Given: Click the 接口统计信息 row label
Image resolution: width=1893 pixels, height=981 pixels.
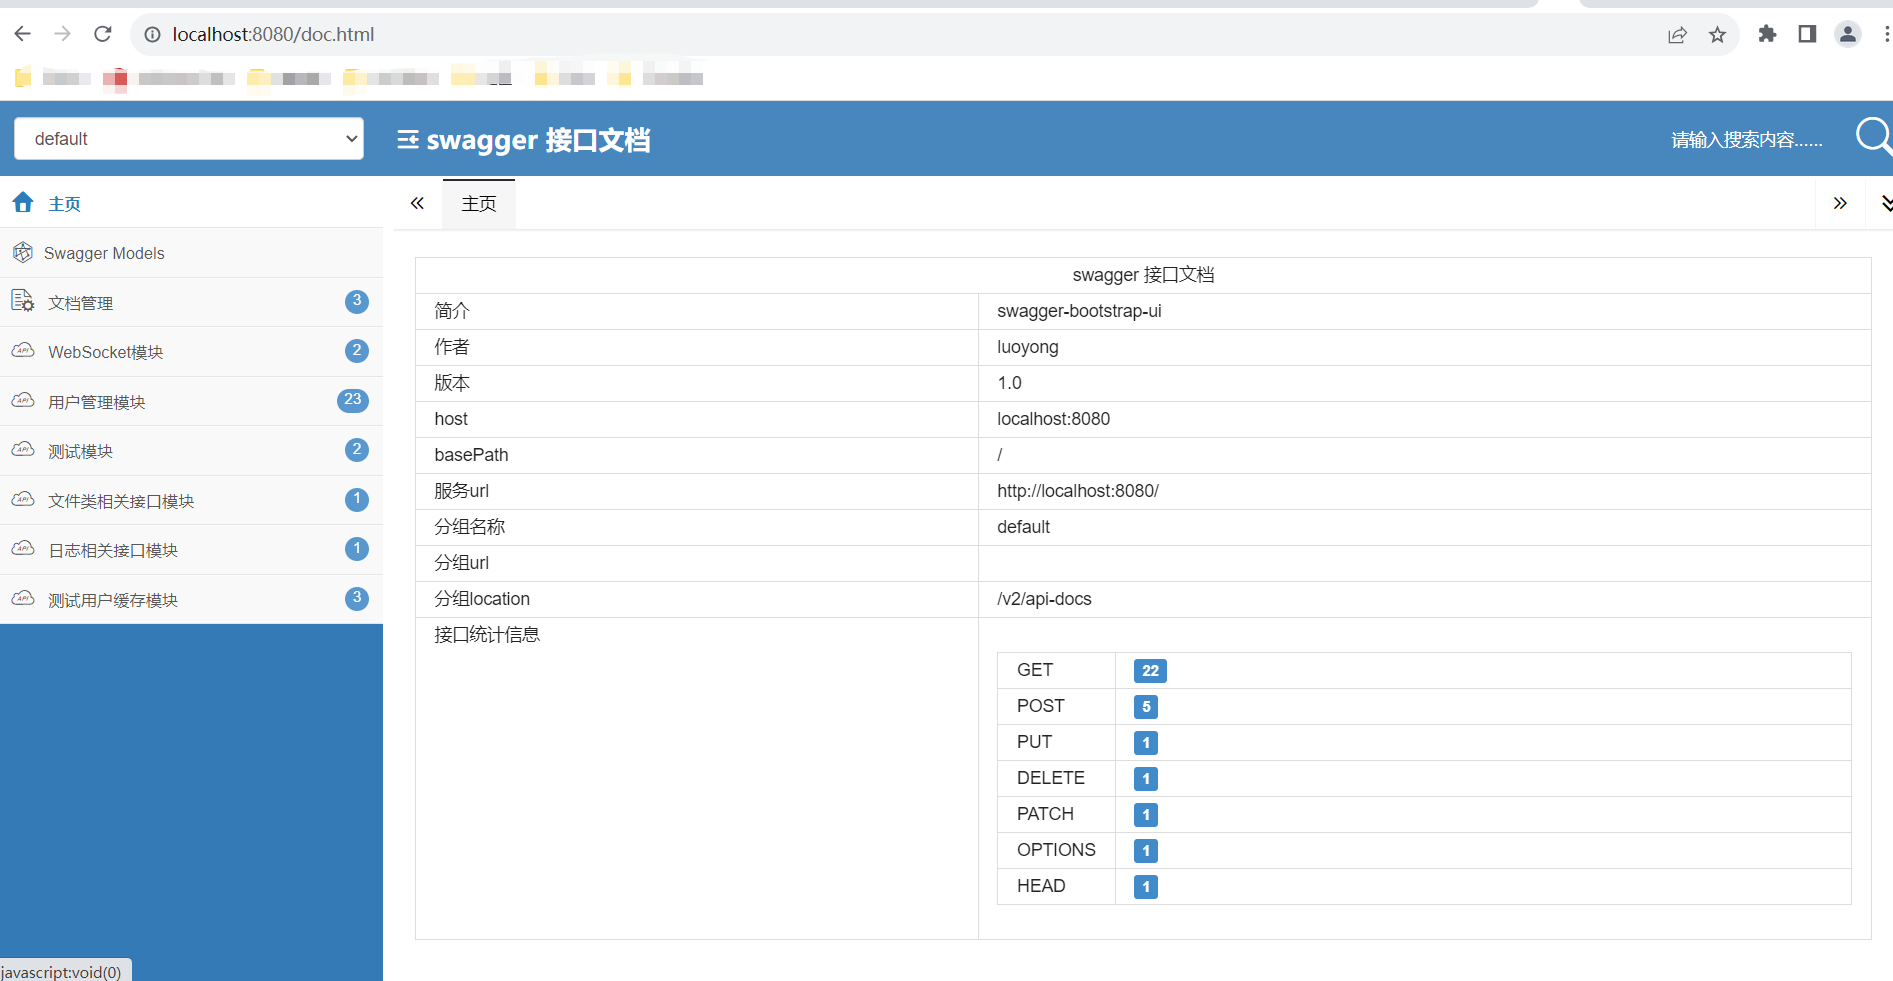Looking at the screenshot, I should click(487, 635).
